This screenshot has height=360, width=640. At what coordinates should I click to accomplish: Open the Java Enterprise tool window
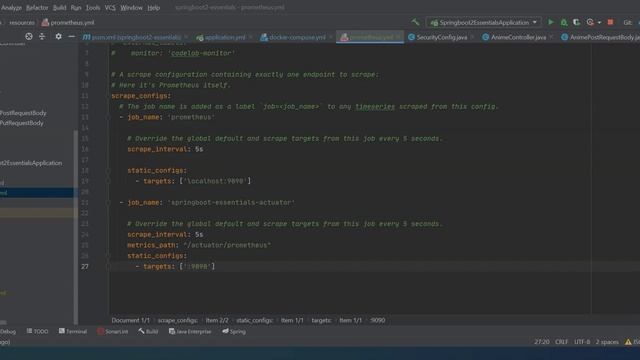point(190,331)
